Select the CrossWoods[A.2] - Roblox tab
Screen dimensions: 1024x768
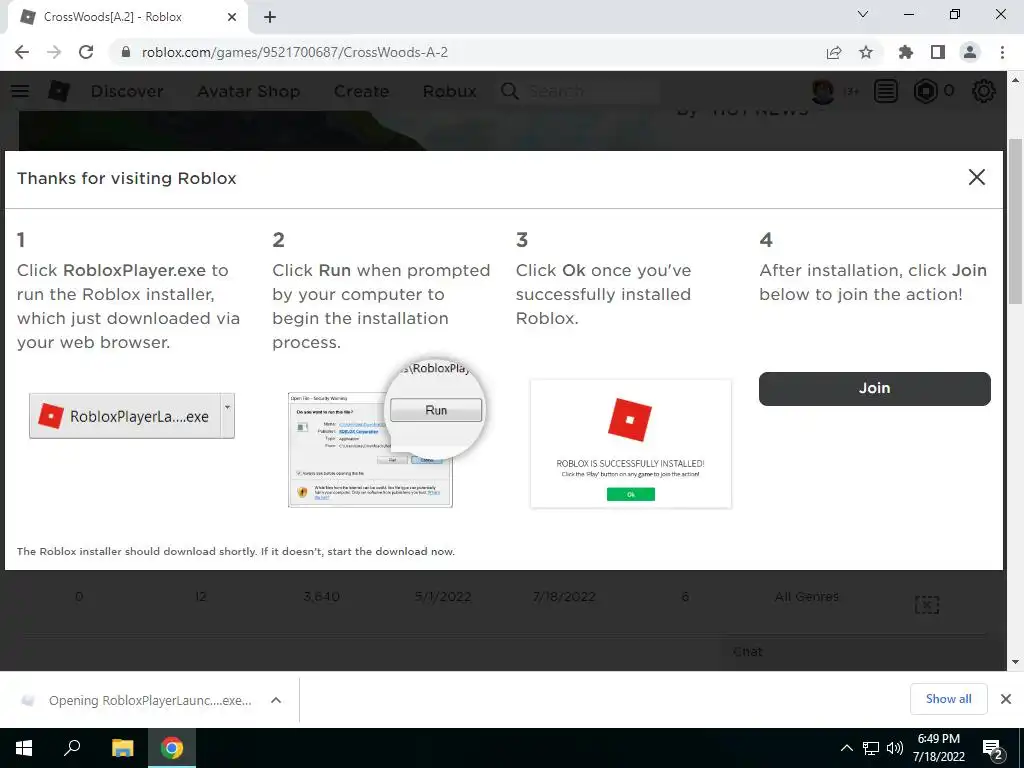(x=127, y=17)
